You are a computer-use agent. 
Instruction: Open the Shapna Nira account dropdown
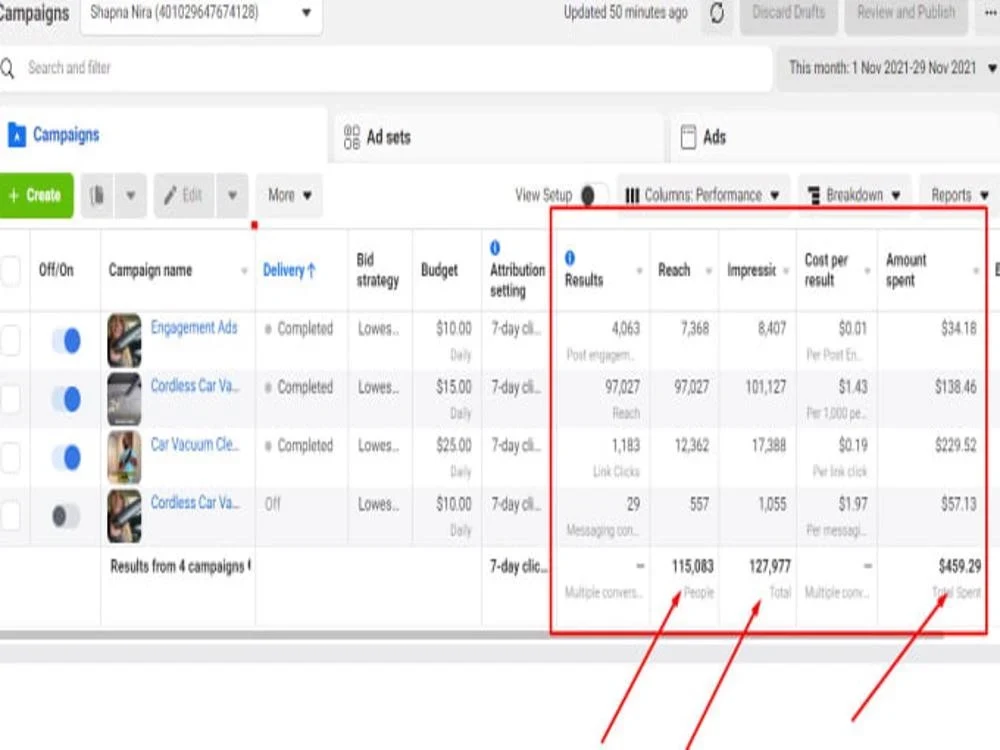click(x=201, y=13)
